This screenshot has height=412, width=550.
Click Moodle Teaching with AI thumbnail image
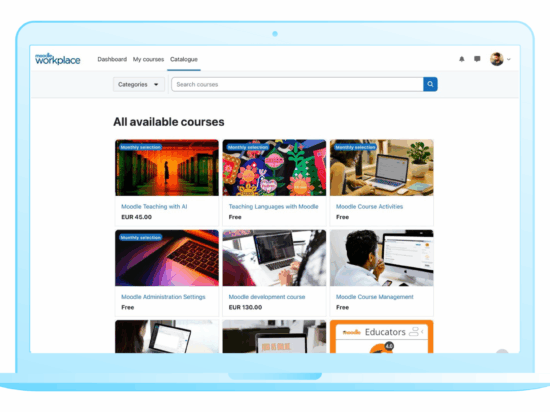coord(167,168)
